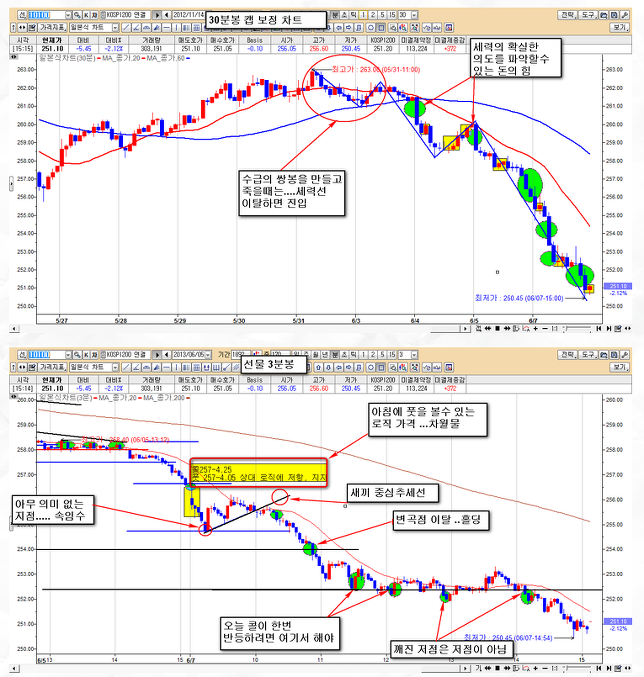Open the symbol code dropdown in the 30분봉 chart
Screen dimensions: 644x677
pos(68,15)
